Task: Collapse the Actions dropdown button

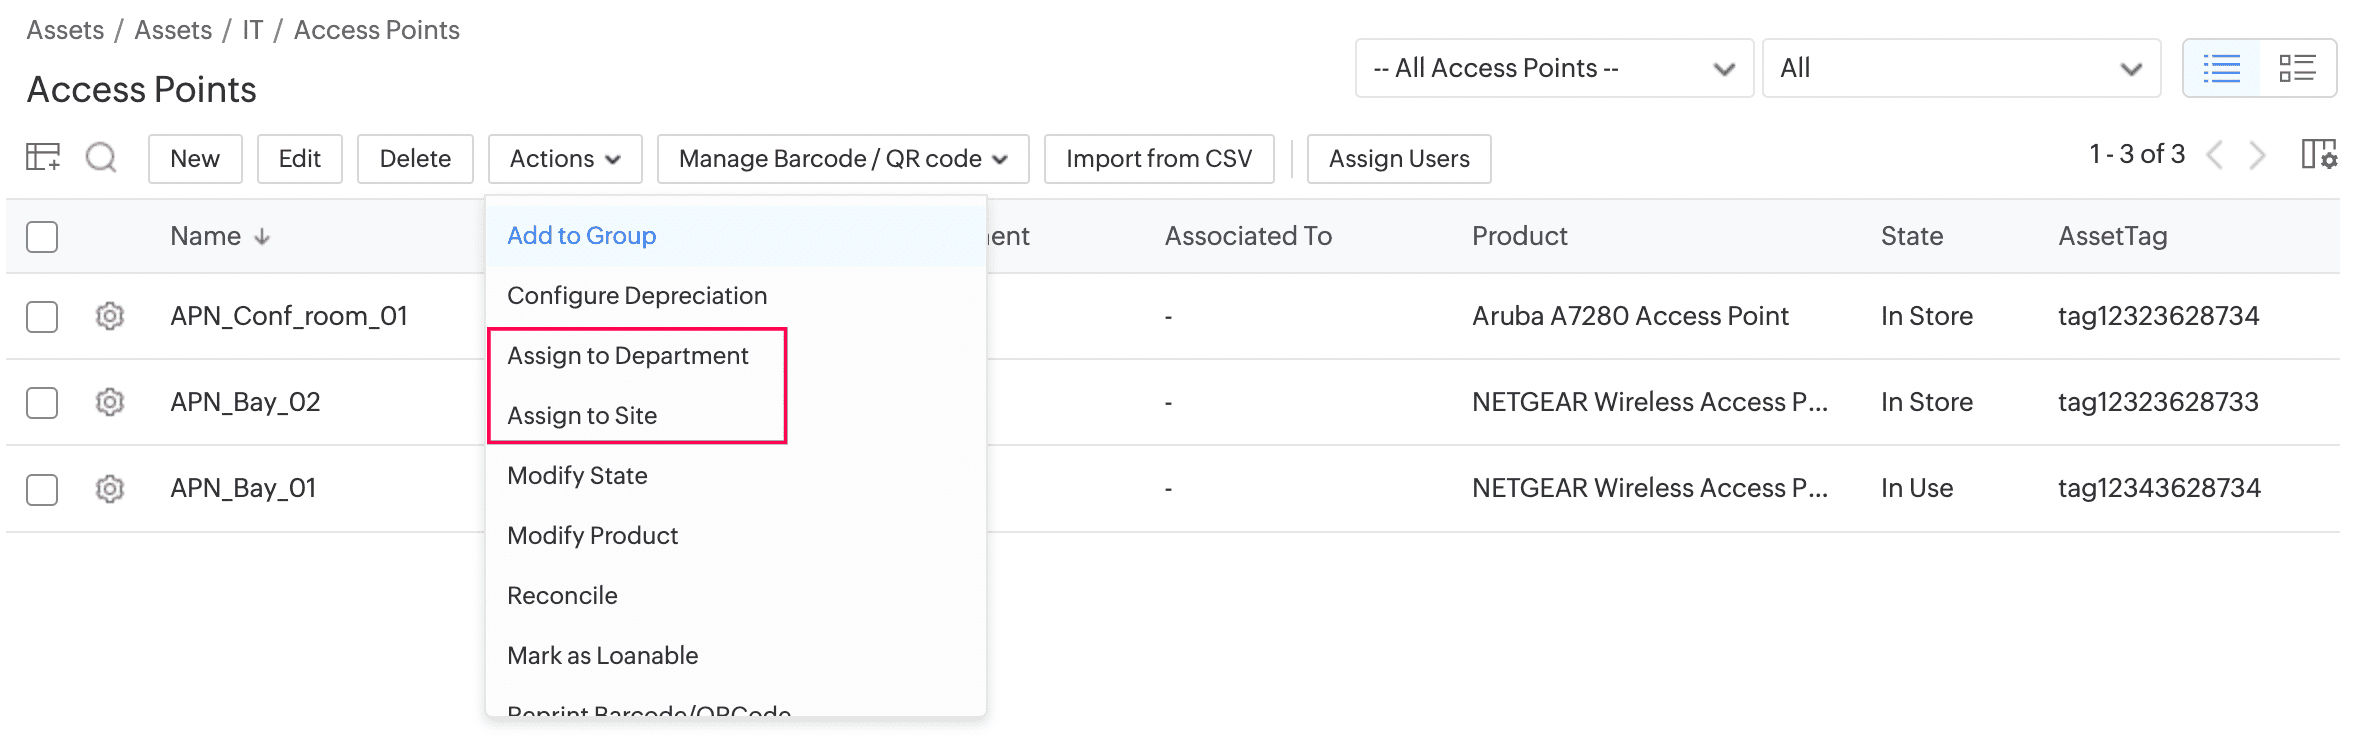Action: coord(564,159)
